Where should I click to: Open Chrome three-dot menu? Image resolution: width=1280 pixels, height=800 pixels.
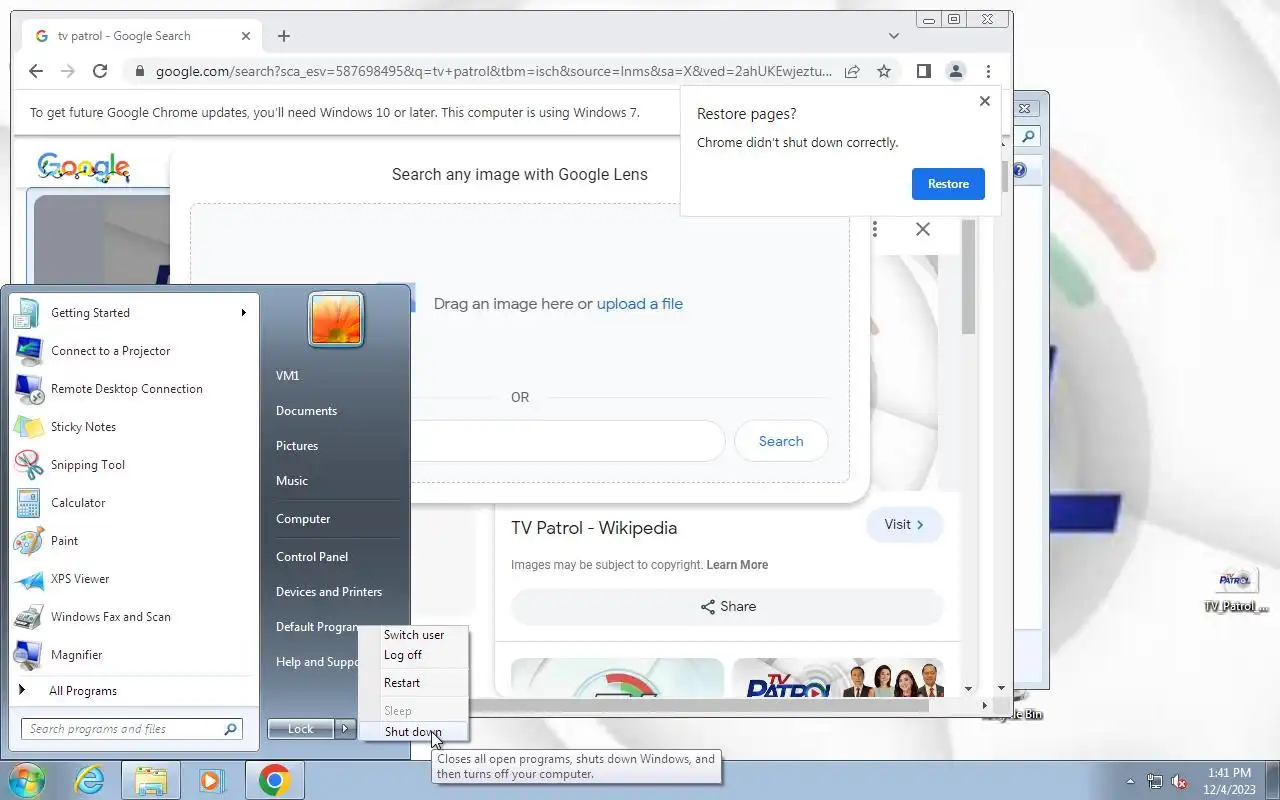tap(988, 71)
